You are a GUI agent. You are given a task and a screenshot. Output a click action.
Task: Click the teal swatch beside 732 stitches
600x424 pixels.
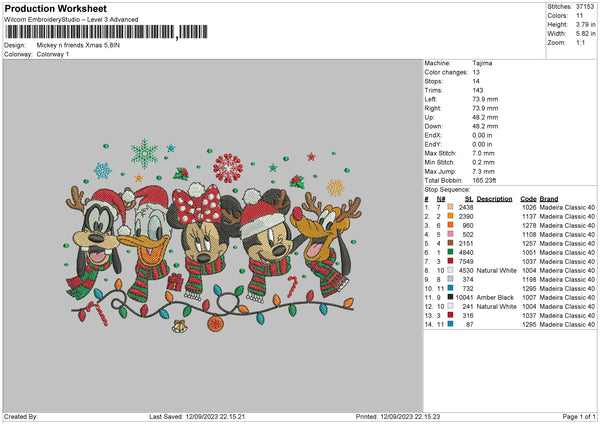click(450, 288)
